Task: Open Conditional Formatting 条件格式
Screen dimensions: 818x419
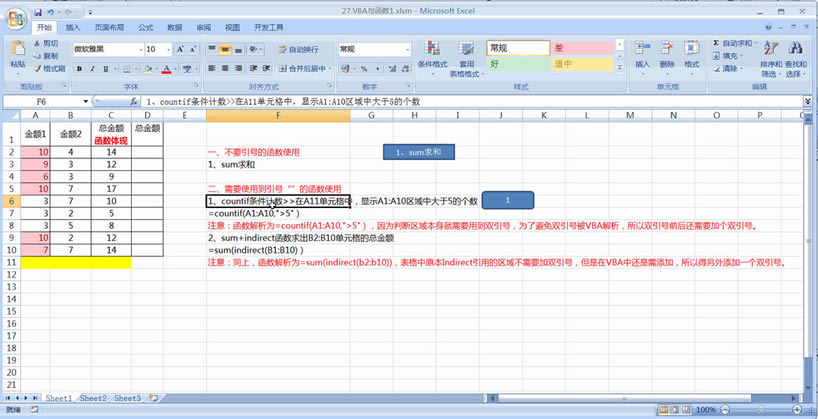Action: [x=432, y=58]
